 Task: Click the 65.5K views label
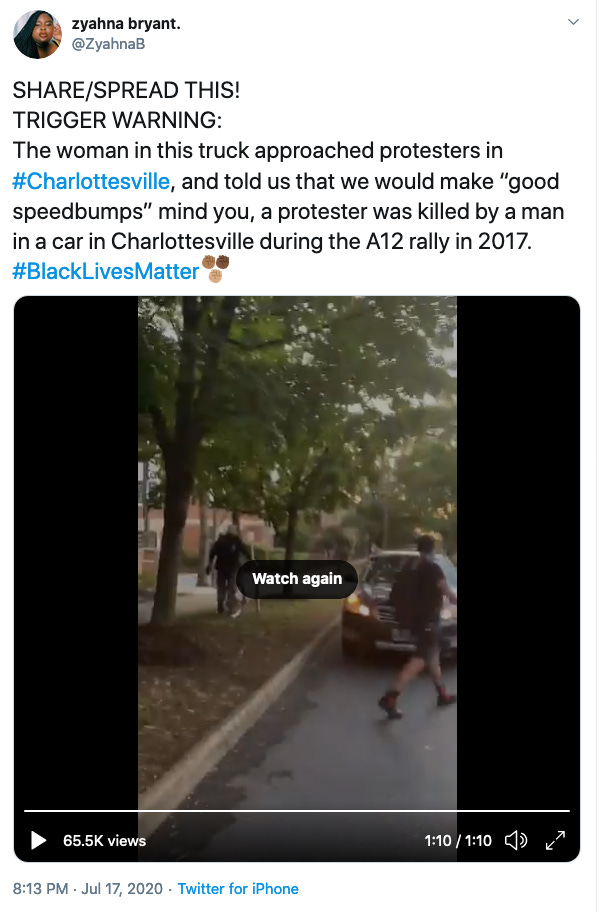coord(105,840)
